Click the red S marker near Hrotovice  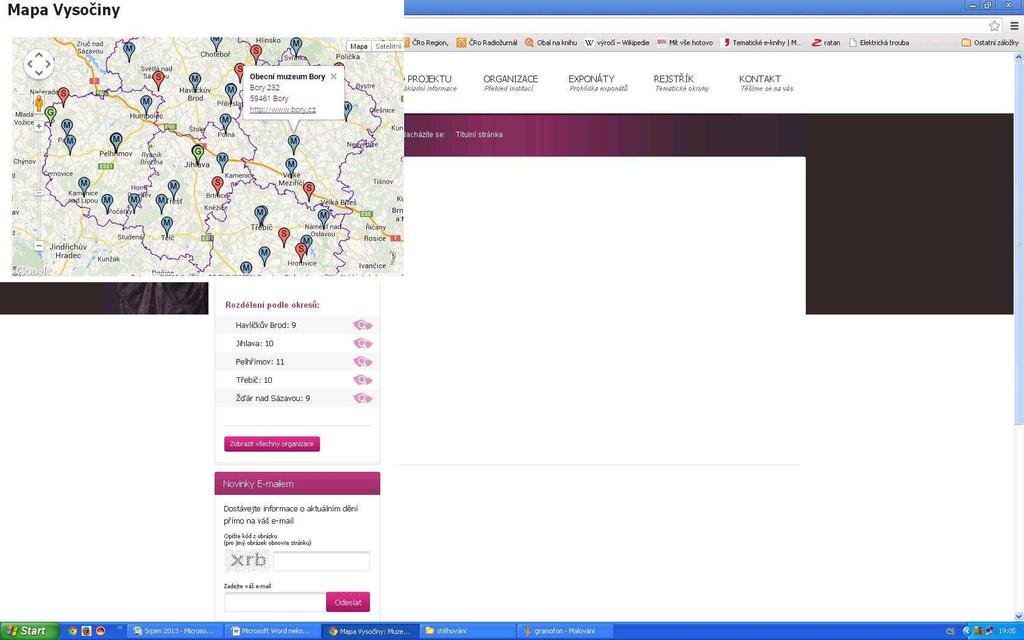coord(300,251)
